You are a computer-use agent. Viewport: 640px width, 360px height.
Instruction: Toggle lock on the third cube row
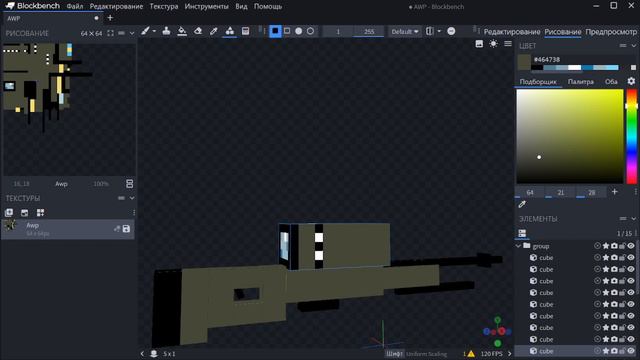pyautogui.click(x=622, y=281)
